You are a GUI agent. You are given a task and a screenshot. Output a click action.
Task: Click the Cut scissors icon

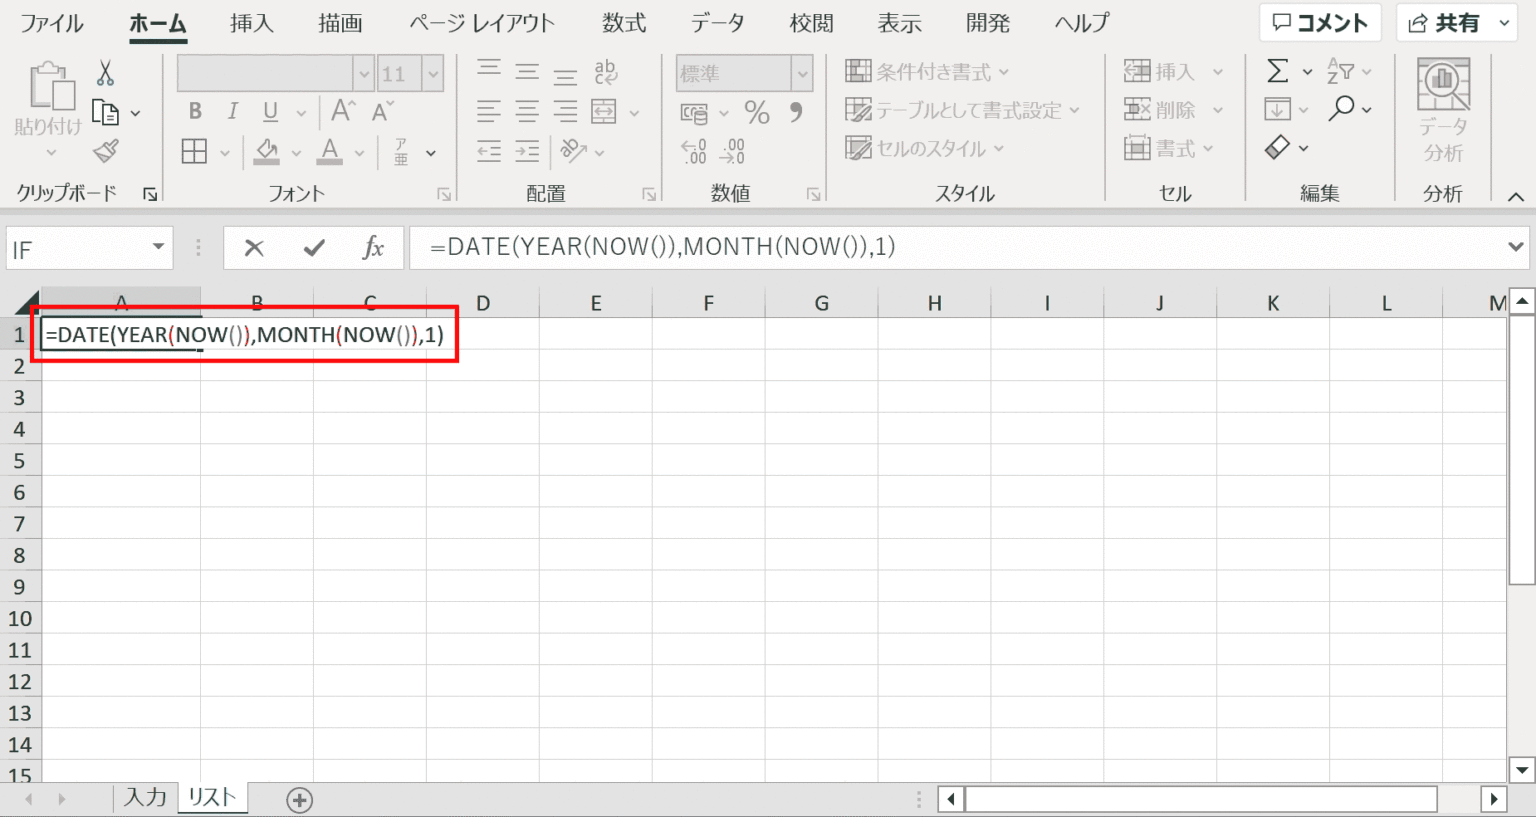pyautogui.click(x=105, y=73)
